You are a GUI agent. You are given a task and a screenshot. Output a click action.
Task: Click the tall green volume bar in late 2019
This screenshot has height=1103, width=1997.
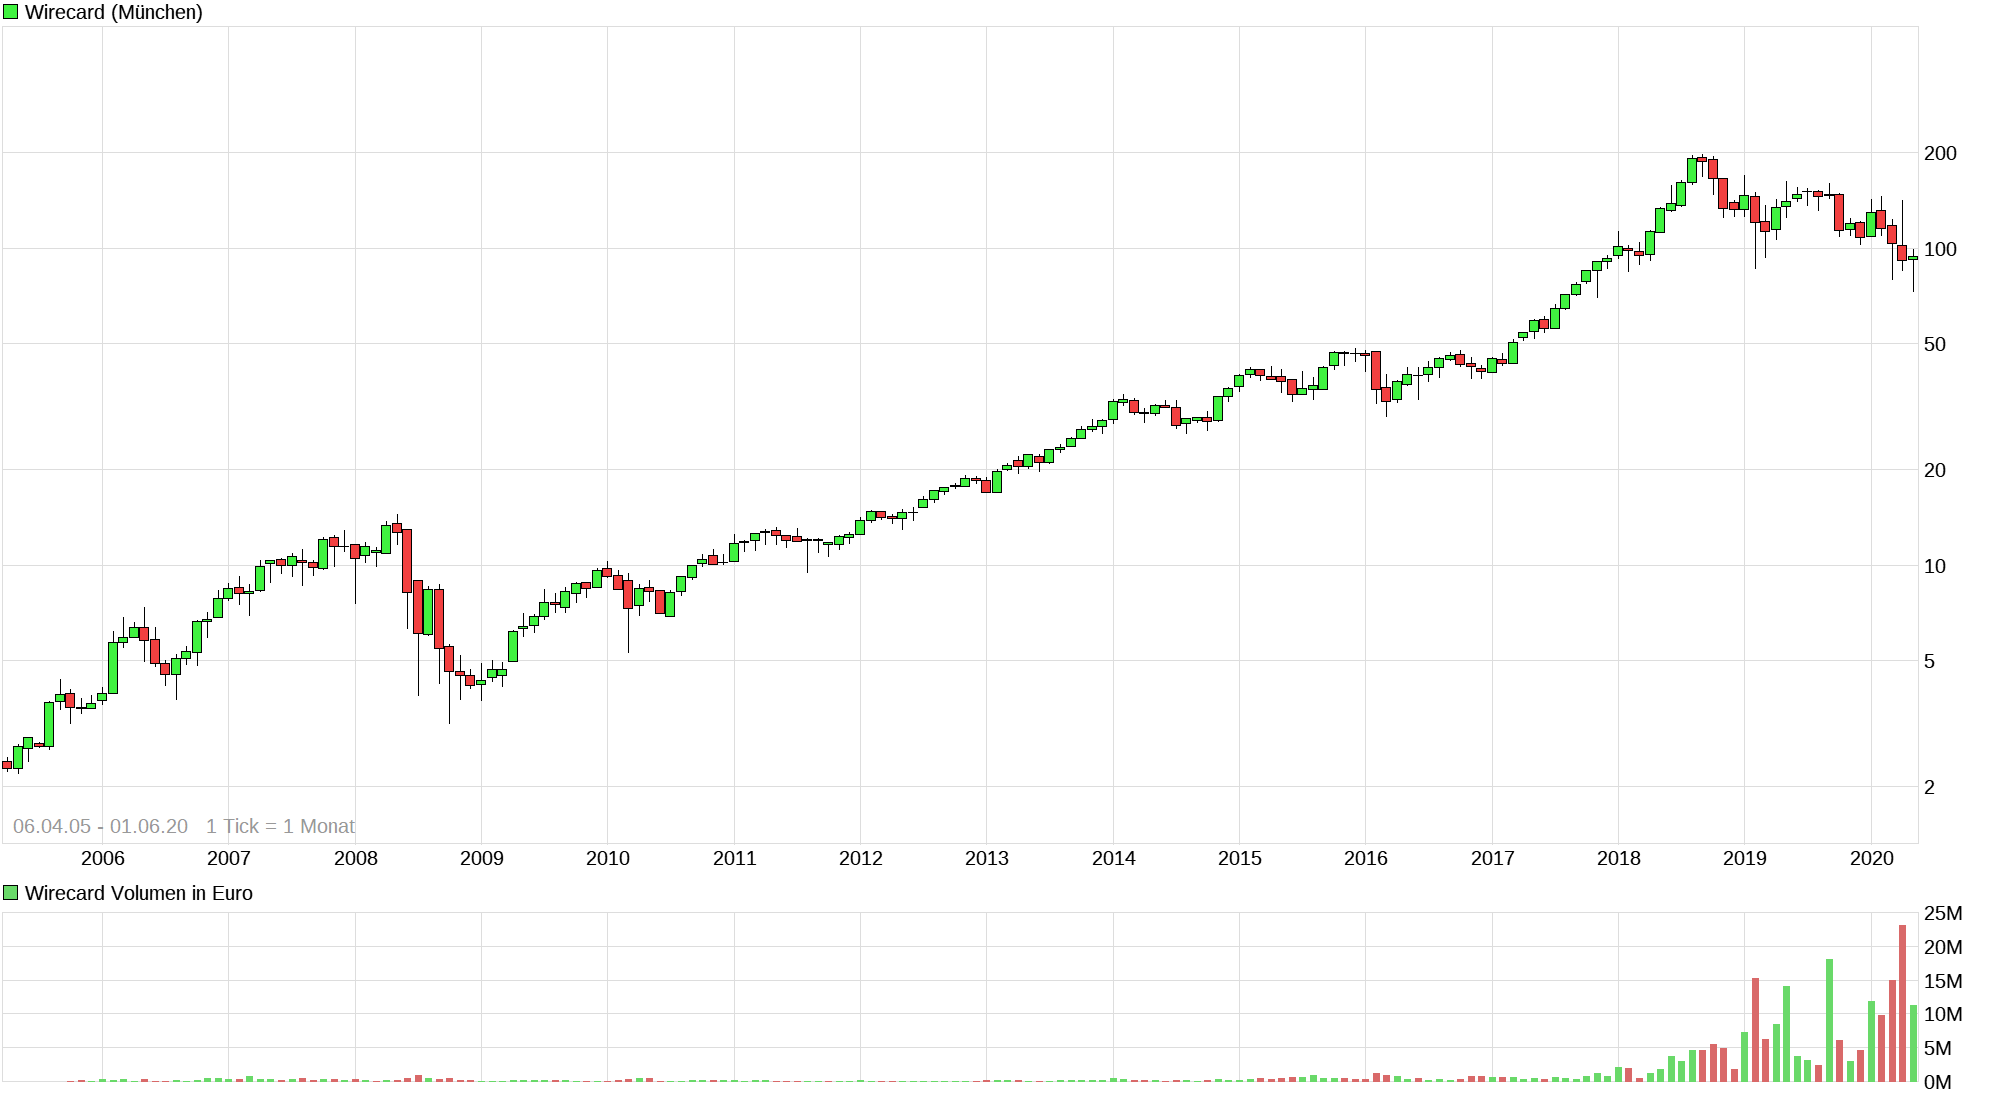pos(1829,1020)
